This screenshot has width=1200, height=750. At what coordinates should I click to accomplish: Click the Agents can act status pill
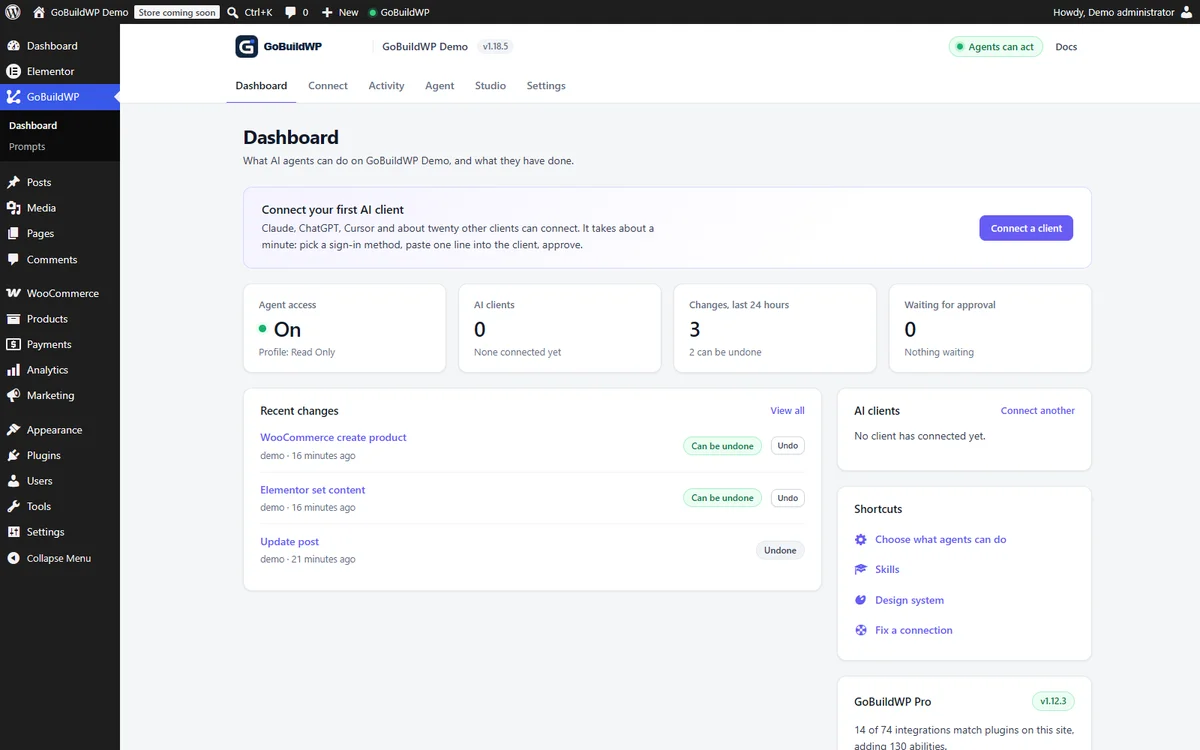coord(996,47)
